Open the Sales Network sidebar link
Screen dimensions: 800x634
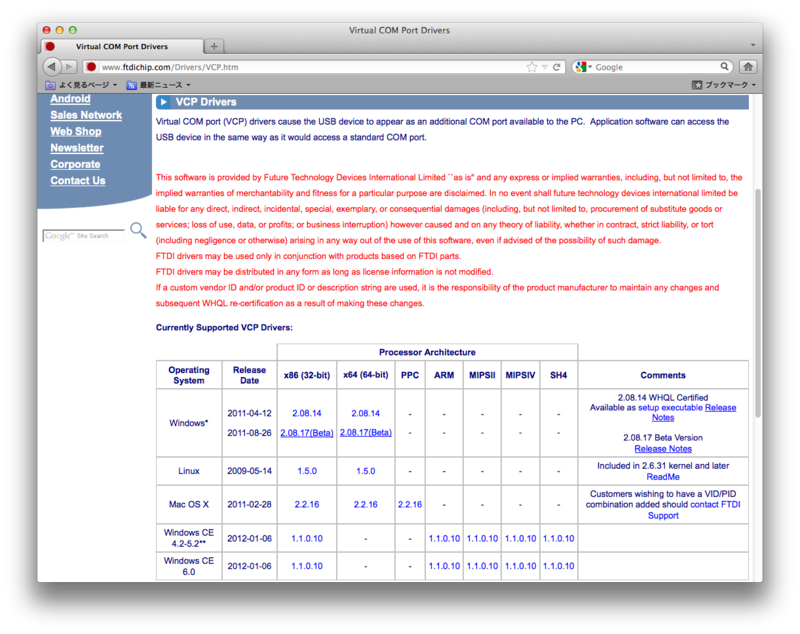point(86,115)
